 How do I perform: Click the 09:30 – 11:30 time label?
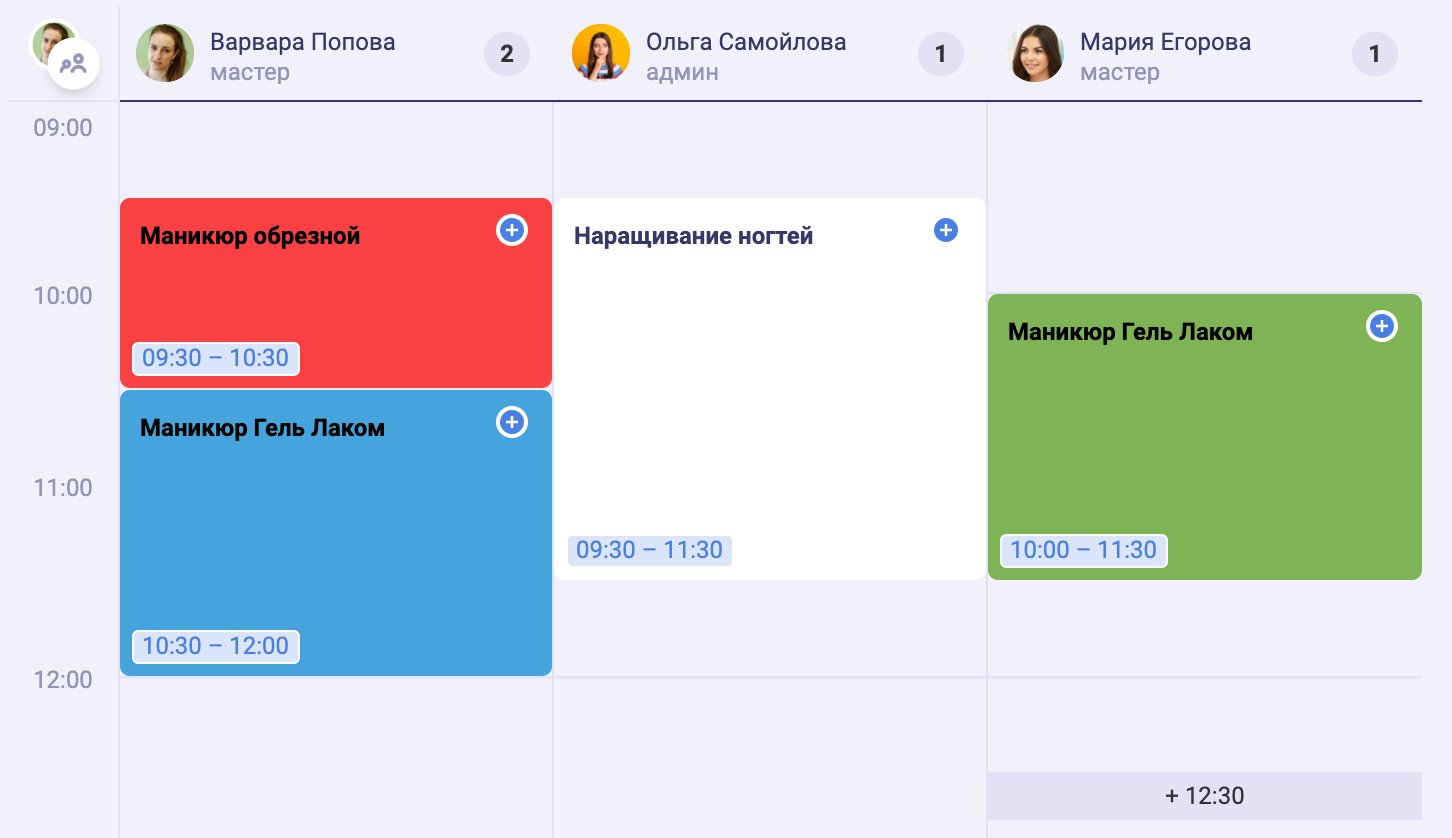650,551
